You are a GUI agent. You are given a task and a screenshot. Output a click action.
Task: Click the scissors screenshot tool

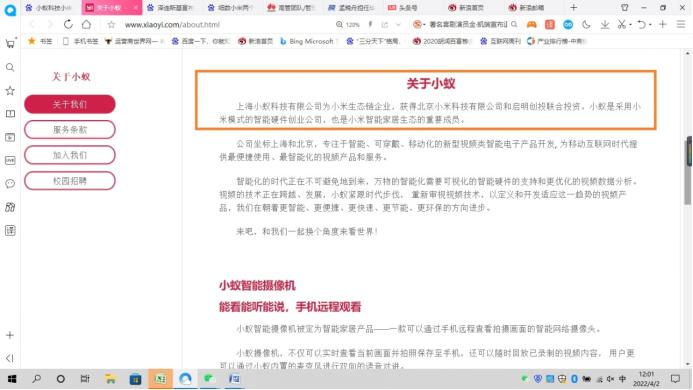[621, 25]
